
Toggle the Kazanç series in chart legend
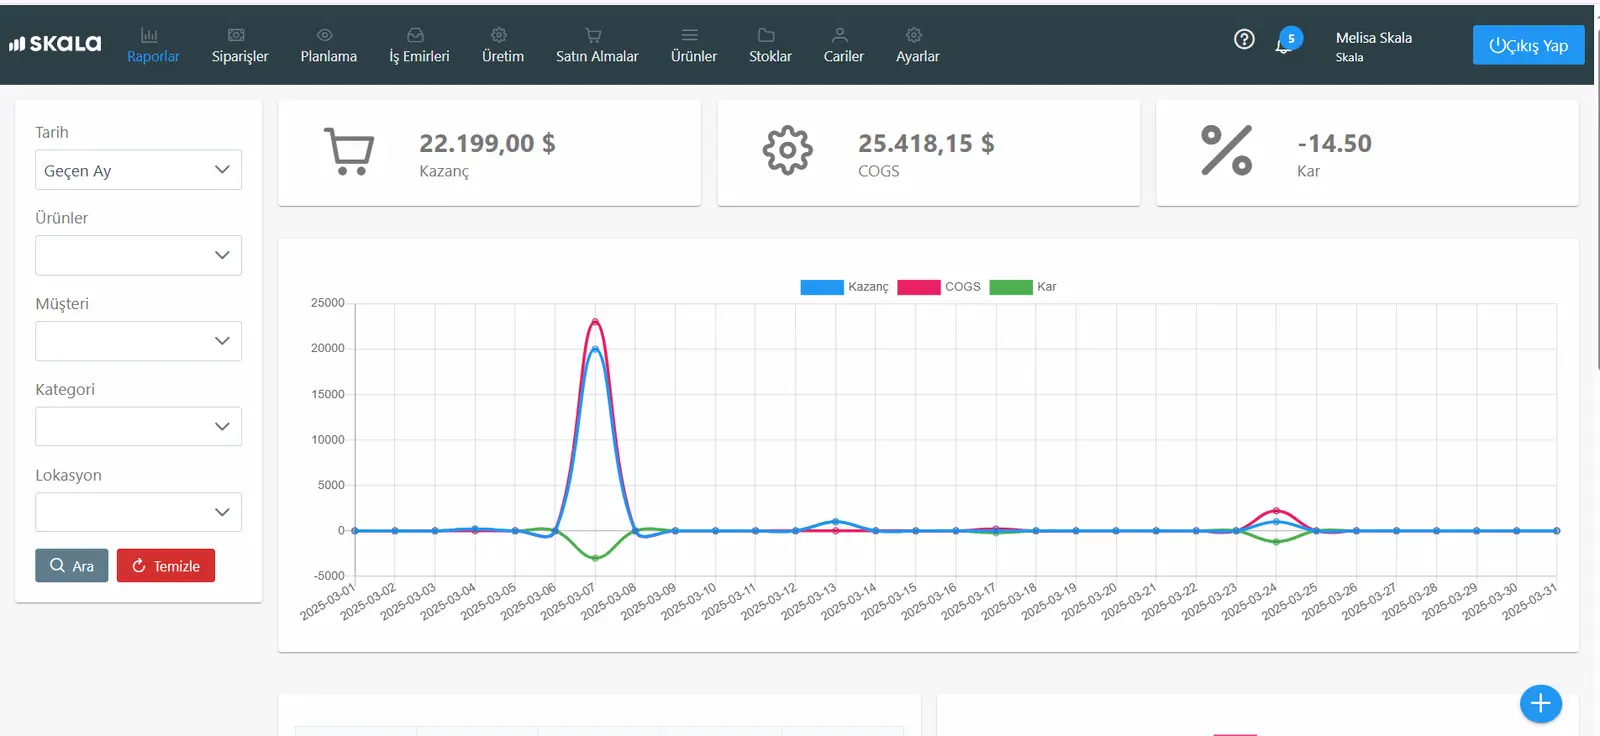coord(844,287)
